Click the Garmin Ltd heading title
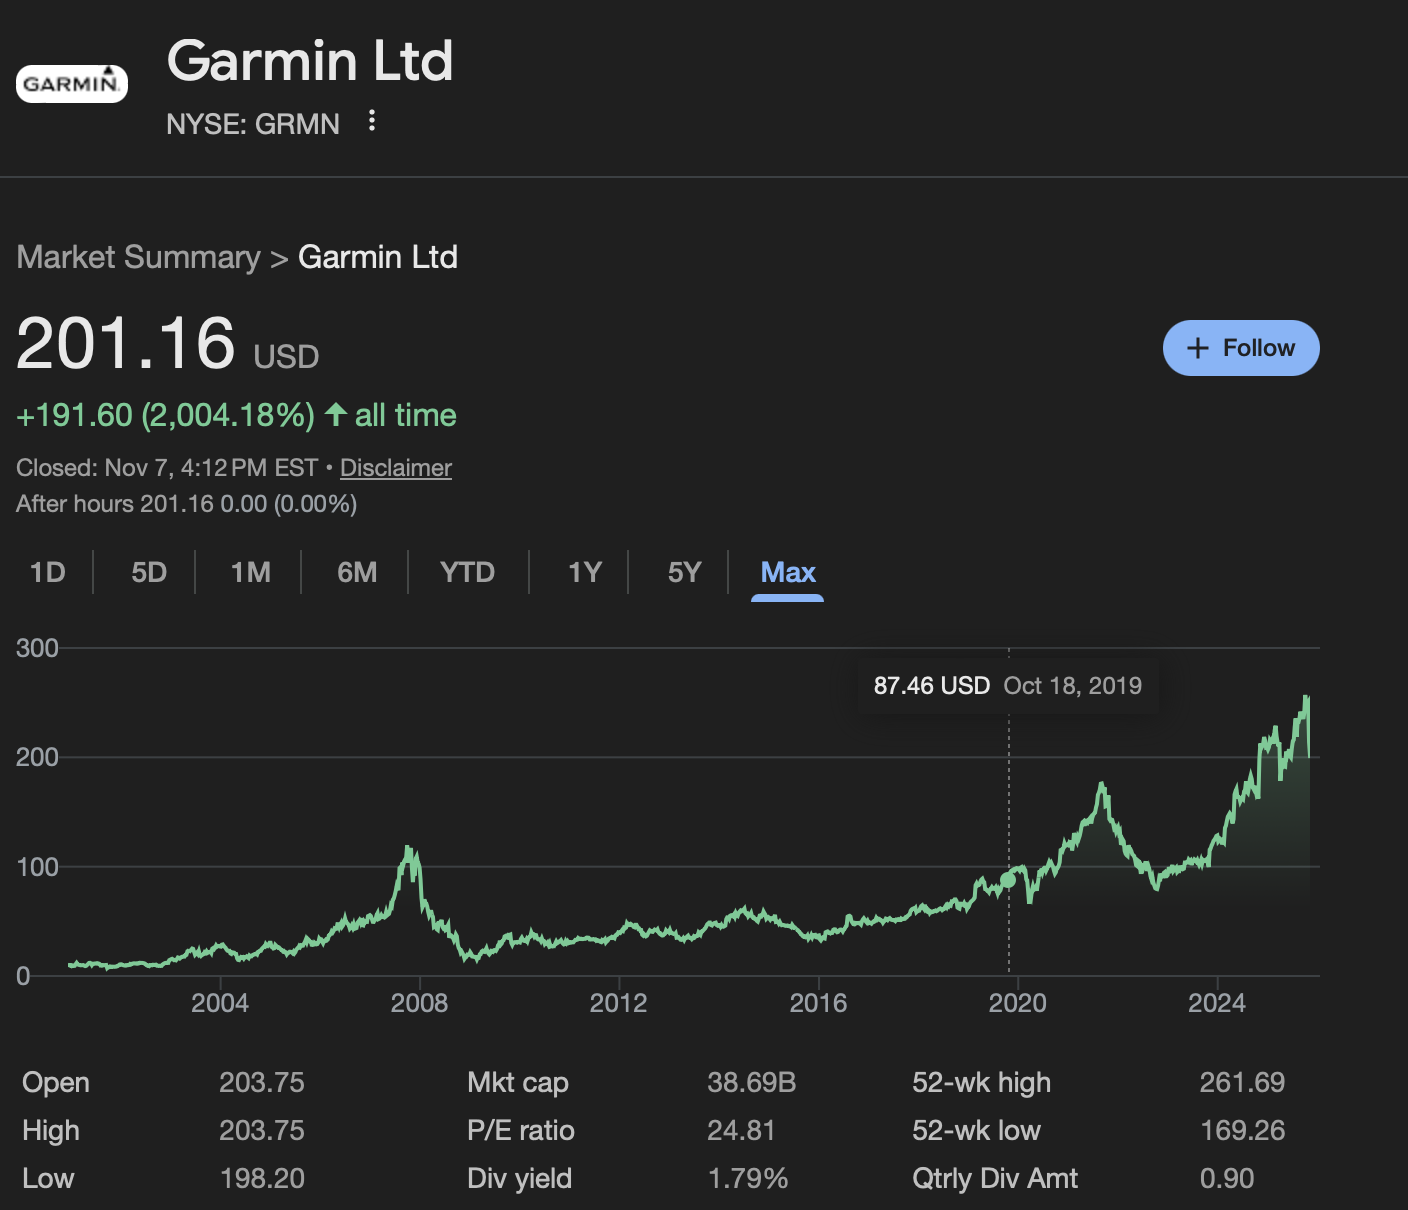Viewport: 1408px width, 1210px height. click(310, 61)
